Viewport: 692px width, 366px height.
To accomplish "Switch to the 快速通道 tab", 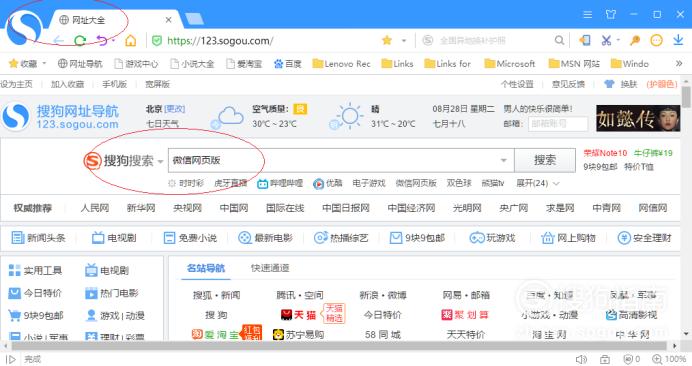I will [x=270, y=268].
